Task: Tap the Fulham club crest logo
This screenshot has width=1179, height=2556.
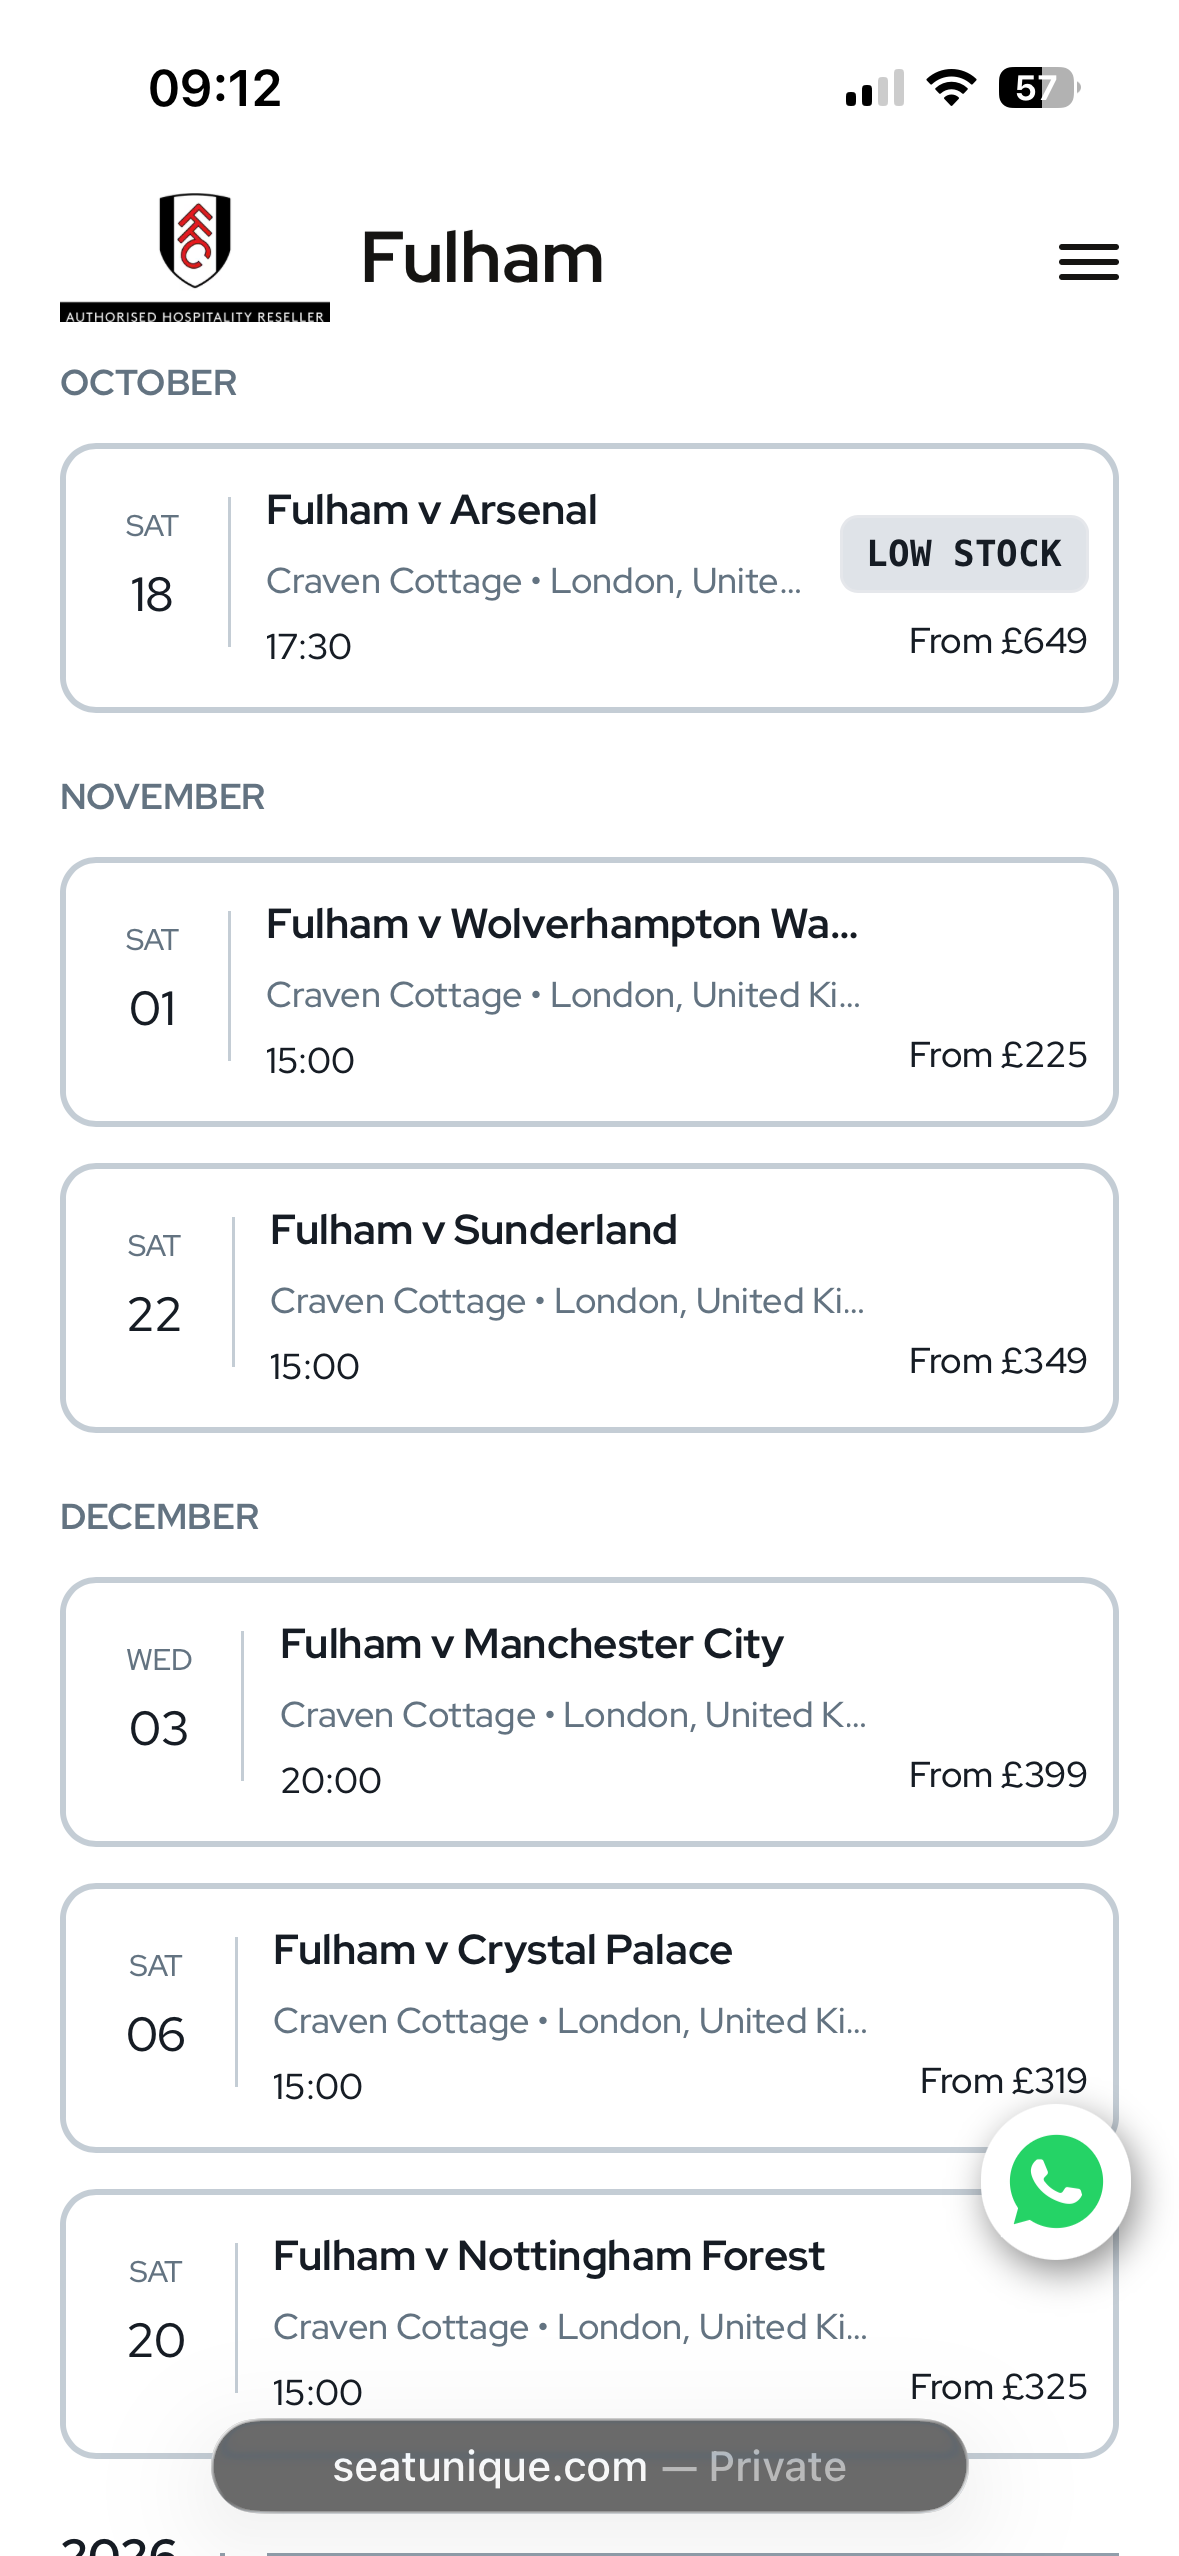Action: (195, 241)
